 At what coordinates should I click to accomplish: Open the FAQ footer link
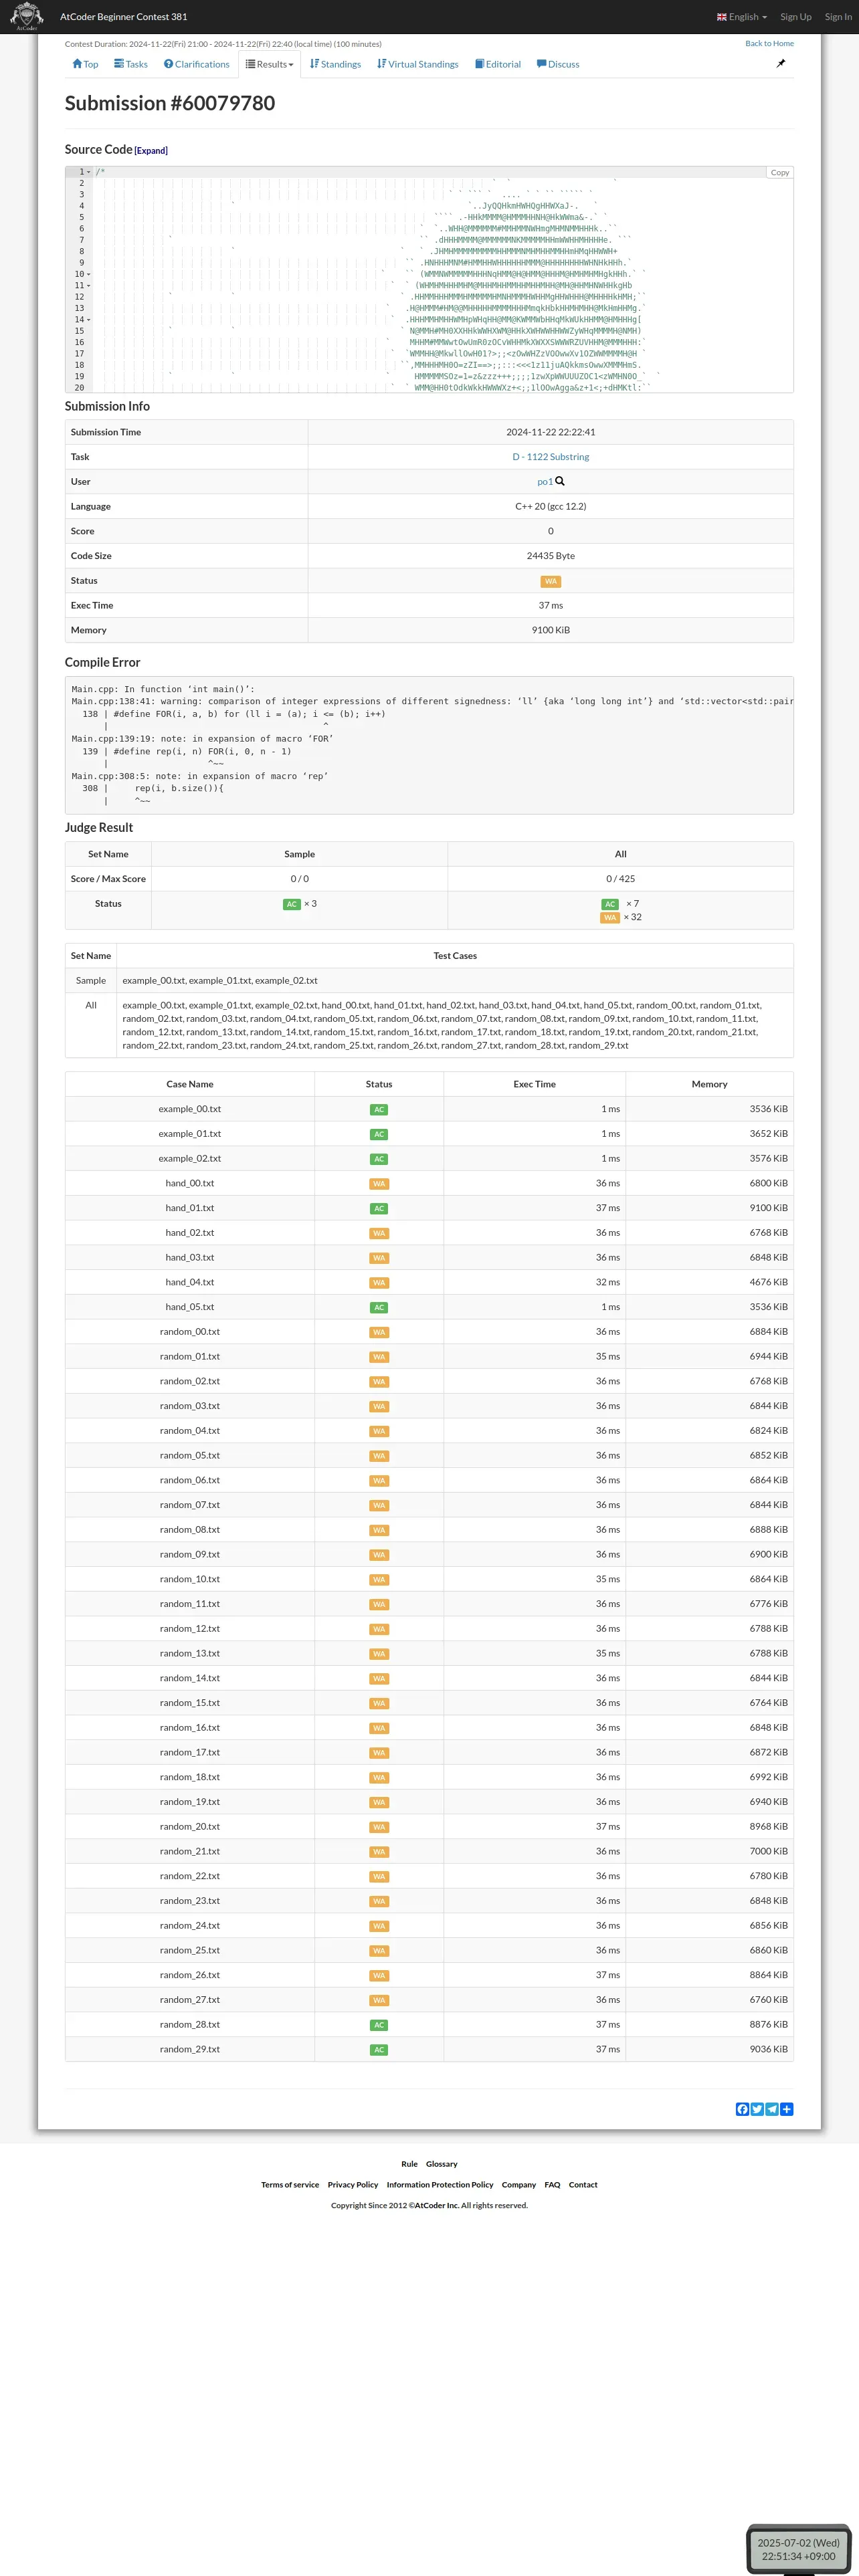click(552, 2185)
